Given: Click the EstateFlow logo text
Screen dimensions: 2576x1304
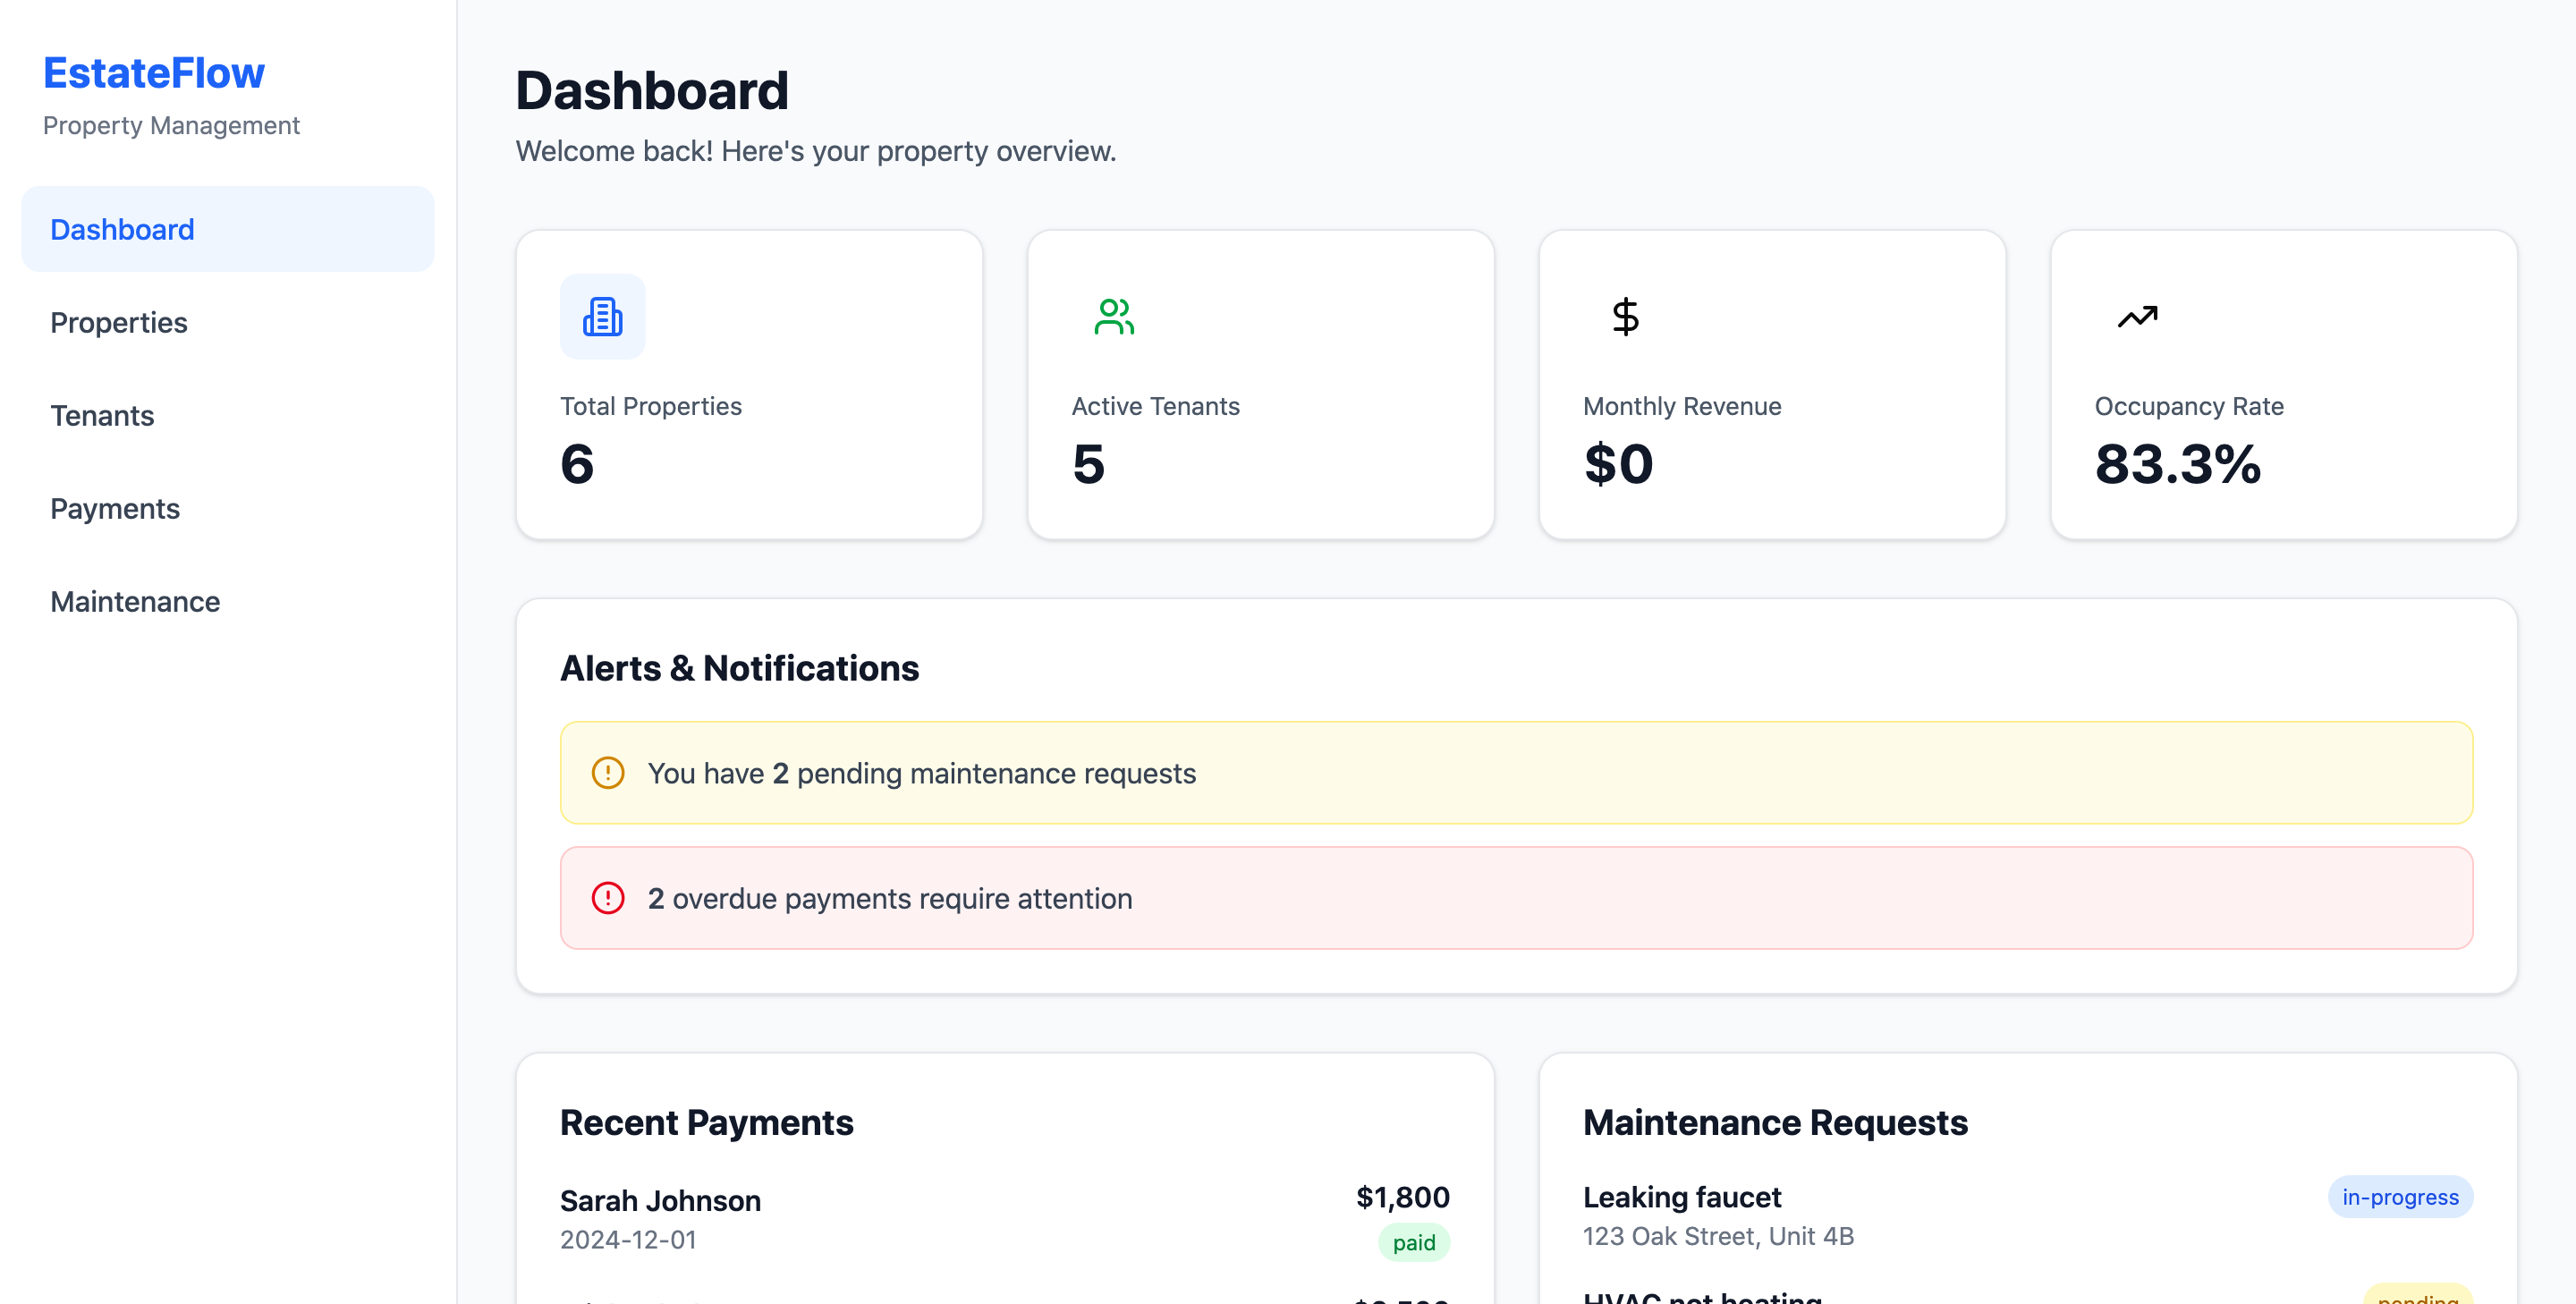Looking at the screenshot, I should [154, 73].
